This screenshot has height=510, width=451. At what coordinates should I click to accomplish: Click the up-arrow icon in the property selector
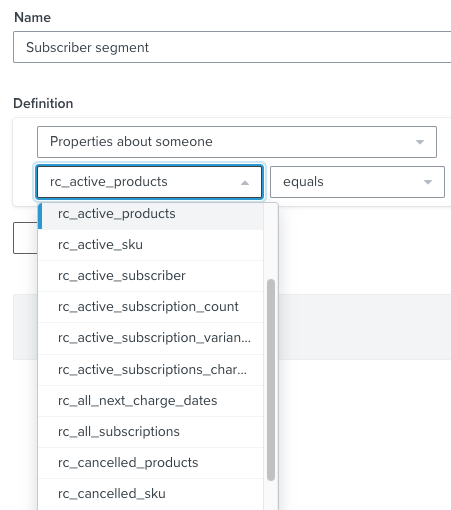[x=245, y=183]
